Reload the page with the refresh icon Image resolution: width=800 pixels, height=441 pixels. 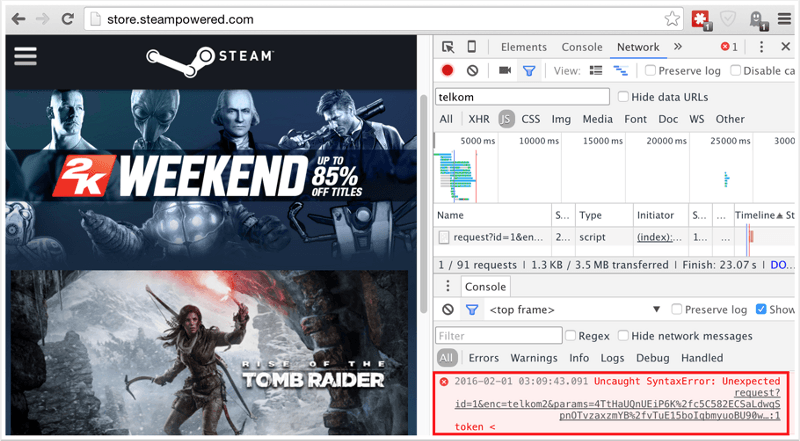[67, 19]
